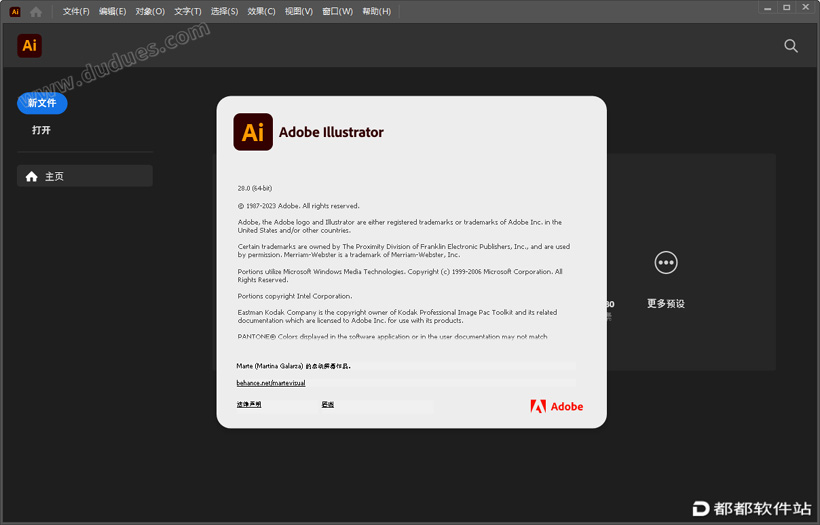Open the 选择(S) menu
Image resolution: width=820 pixels, height=525 pixels.
click(x=224, y=12)
